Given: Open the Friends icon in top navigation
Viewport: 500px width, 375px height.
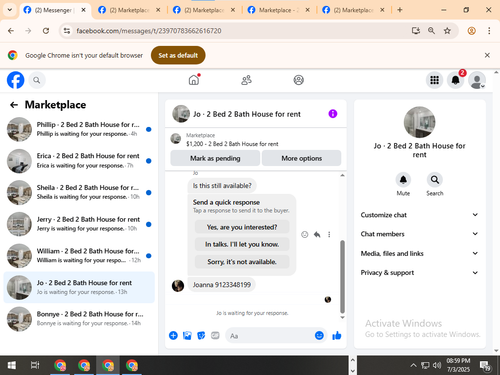Looking at the screenshot, I should pos(246,80).
